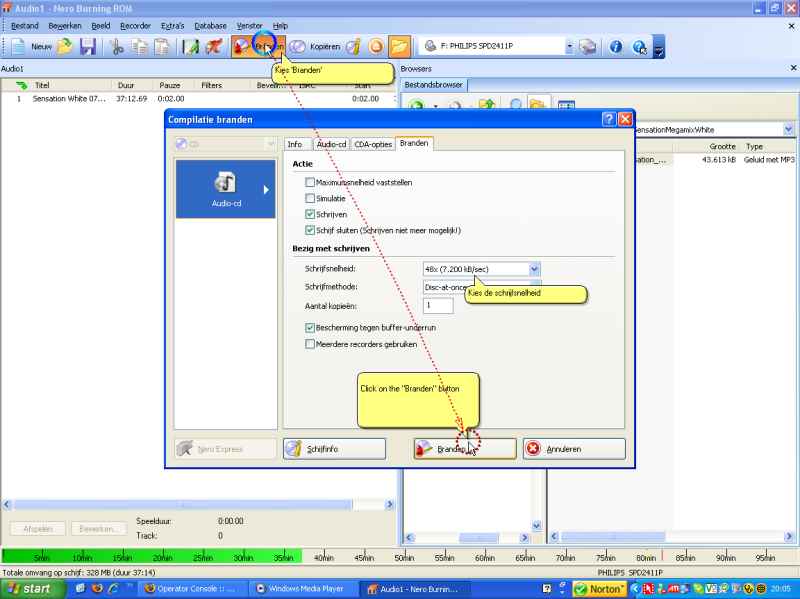This screenshot has width=800, height=599.
Task: Open the Extra's menu
Action: 172,26
